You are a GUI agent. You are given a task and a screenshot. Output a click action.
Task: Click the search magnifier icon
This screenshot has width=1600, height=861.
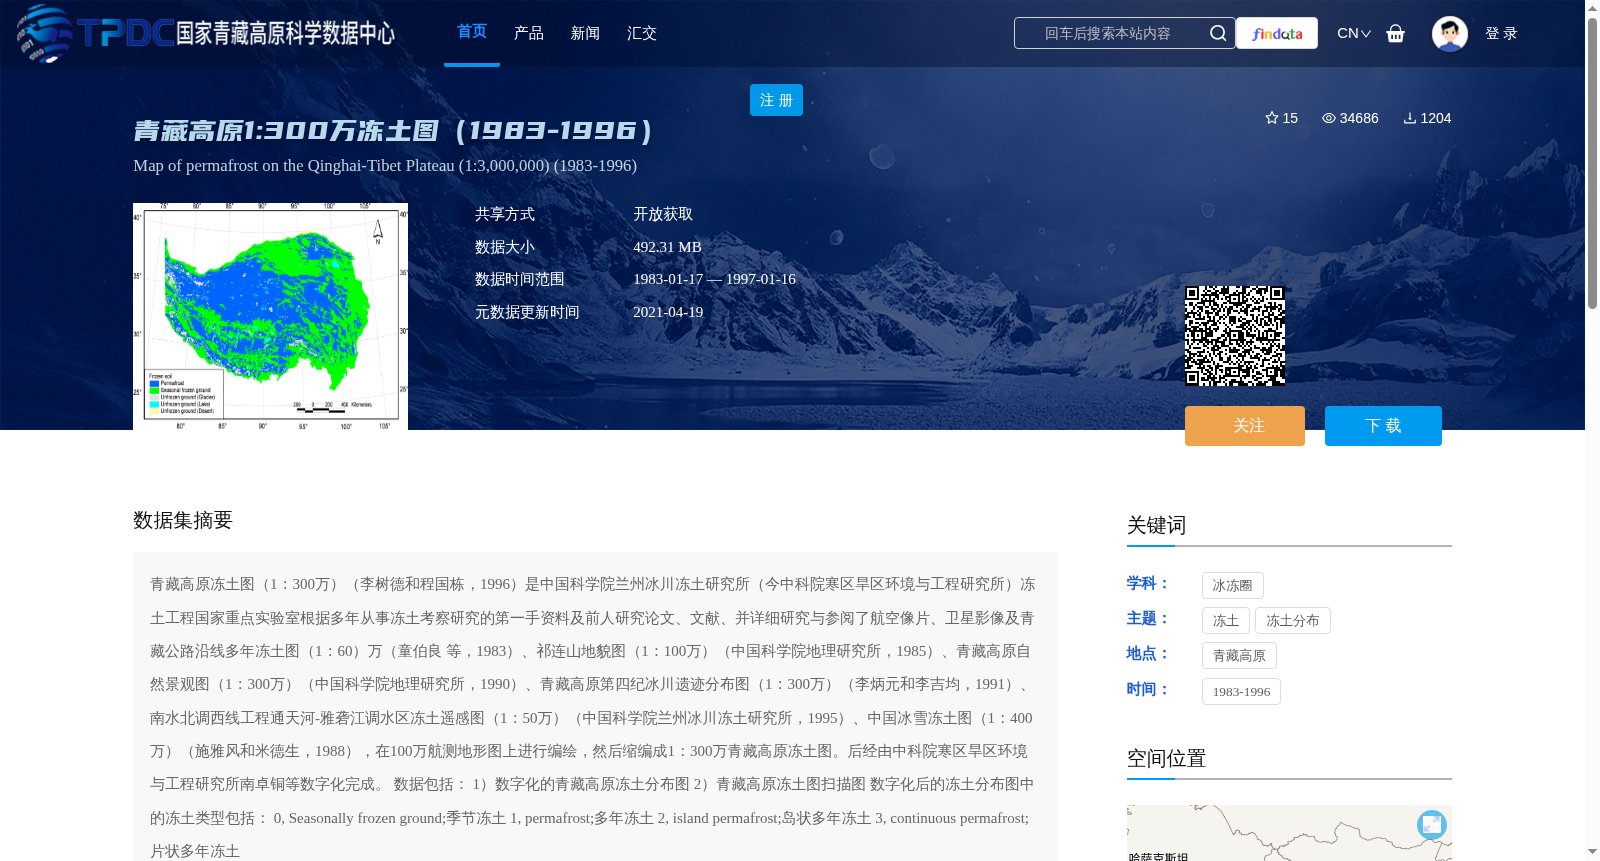[x=1217, y=33]
